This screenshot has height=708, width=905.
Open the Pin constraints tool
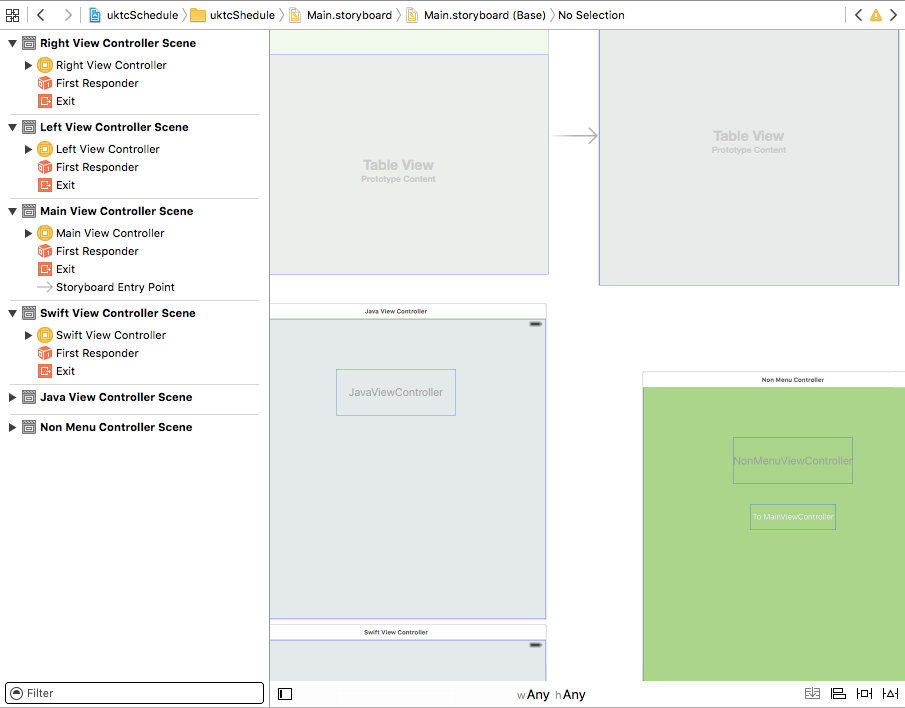pos(864,694)
